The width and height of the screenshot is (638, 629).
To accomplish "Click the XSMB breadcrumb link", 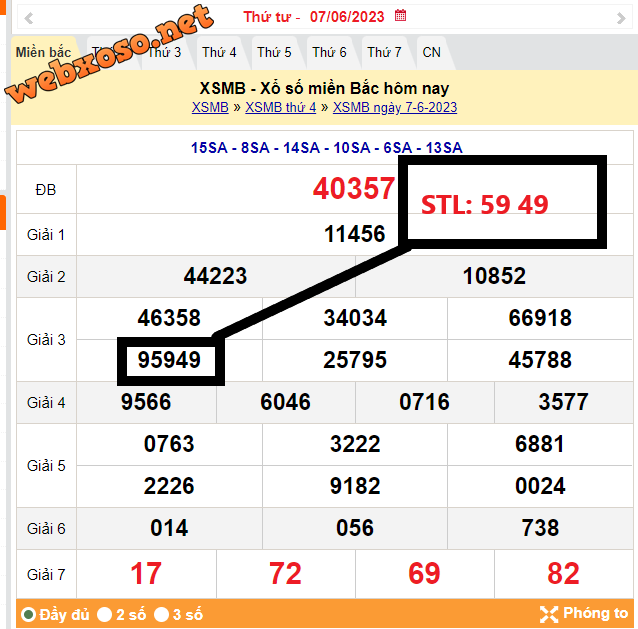I will 210,107.
